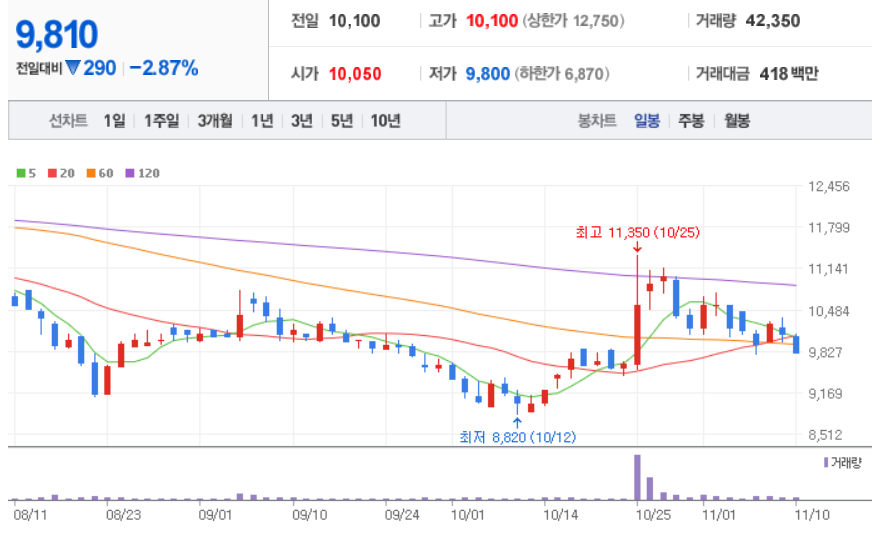Click the 10/14 date axis label
The height and width of the screenshot is (543, 872).
[561, 515]
